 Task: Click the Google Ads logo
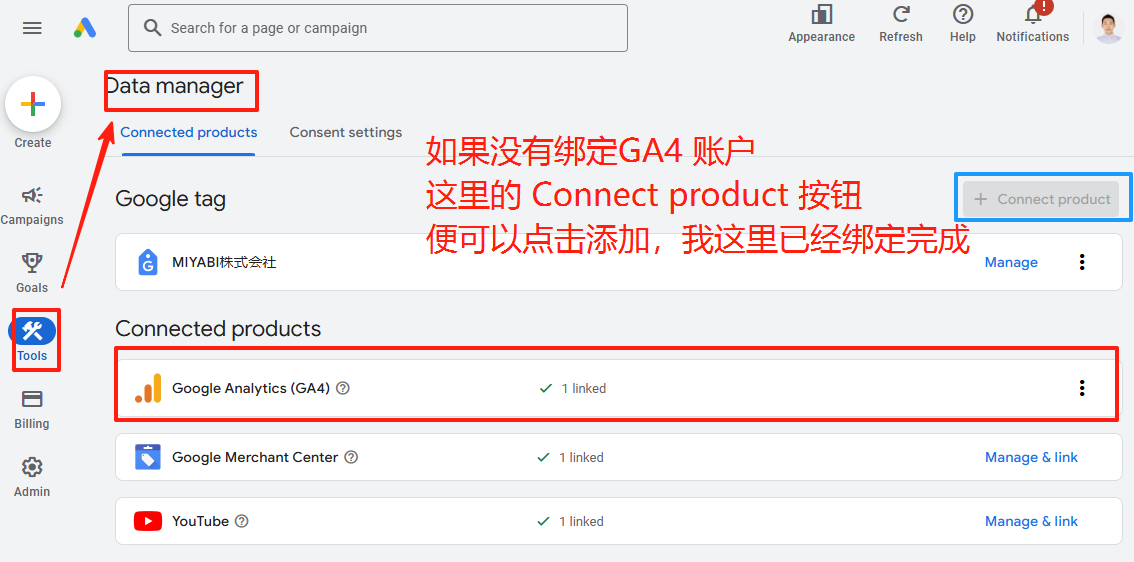pos(85,28)
